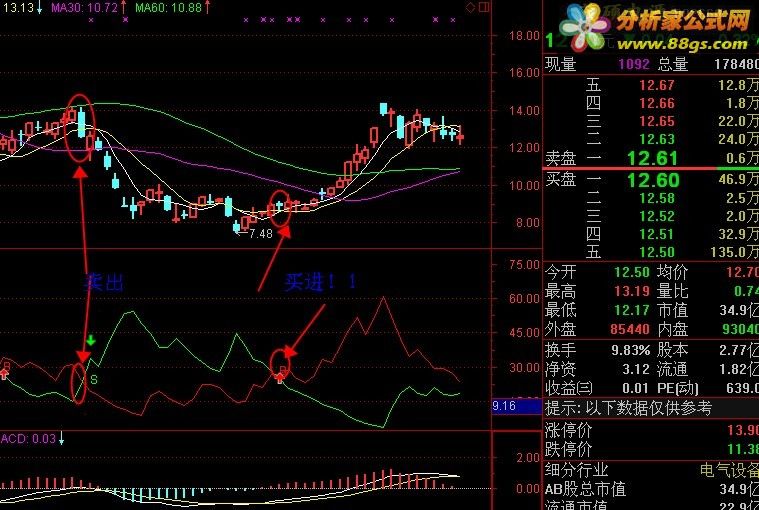Click the 电气设备 industry link
Screen dimensions: 759x510
[x=729, y=470]
